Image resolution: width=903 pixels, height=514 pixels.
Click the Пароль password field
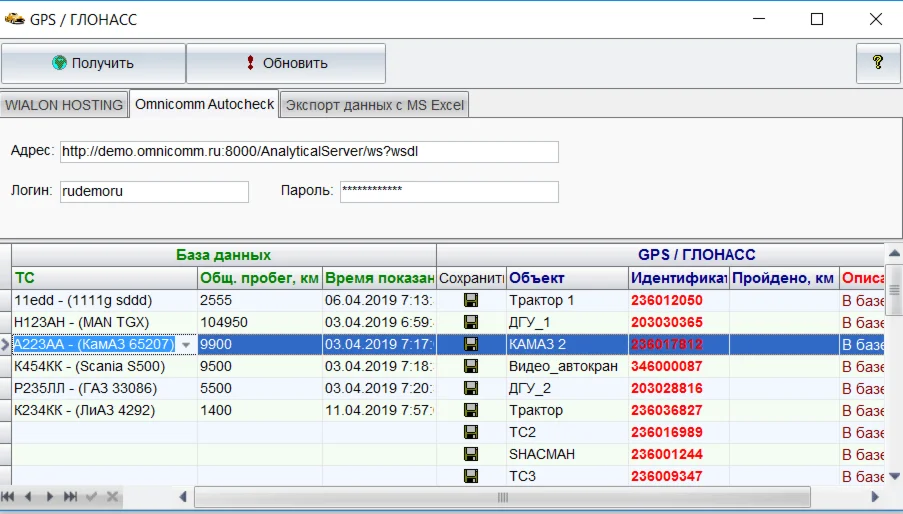(448, 191)
